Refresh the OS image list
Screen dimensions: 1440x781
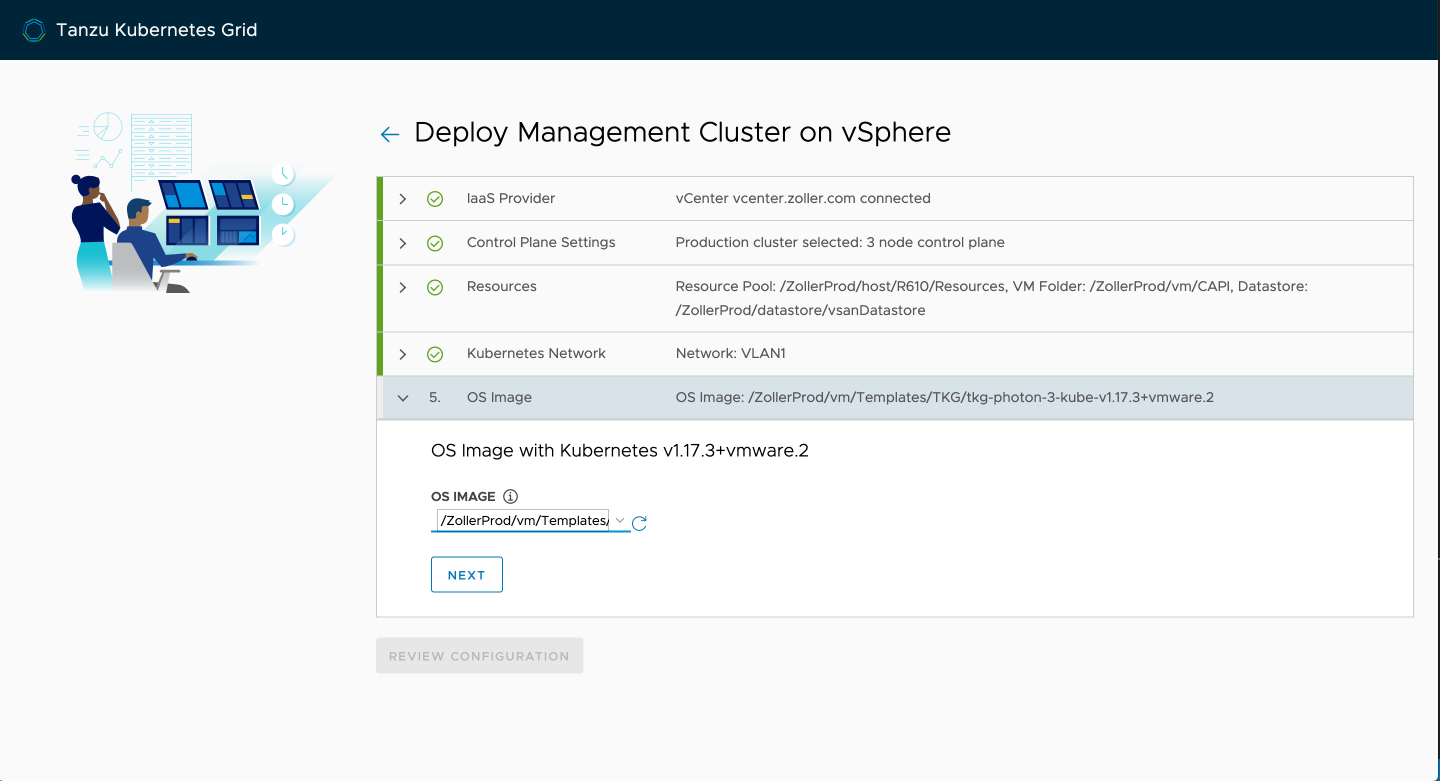[640, 522]
